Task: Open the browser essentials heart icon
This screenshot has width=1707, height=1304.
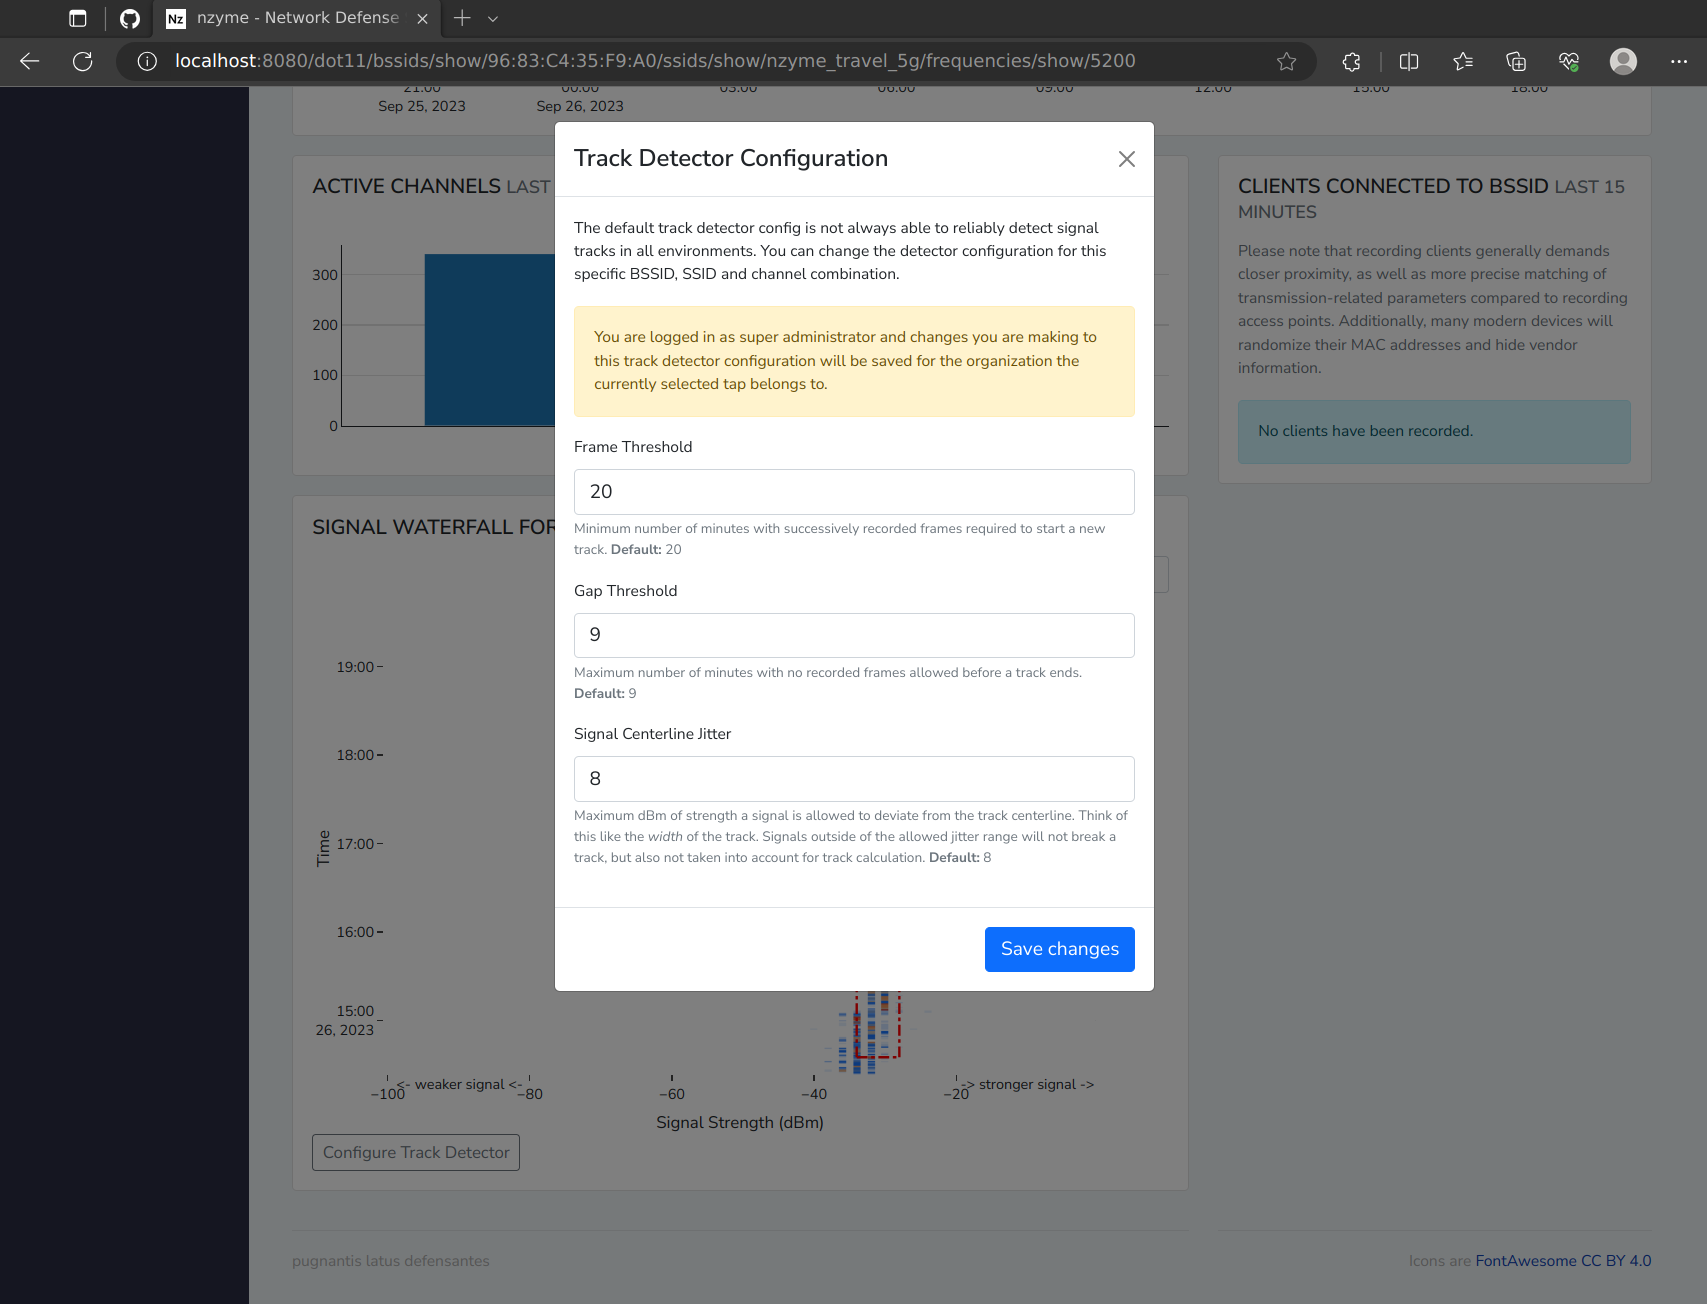Action: (1569, 61)
